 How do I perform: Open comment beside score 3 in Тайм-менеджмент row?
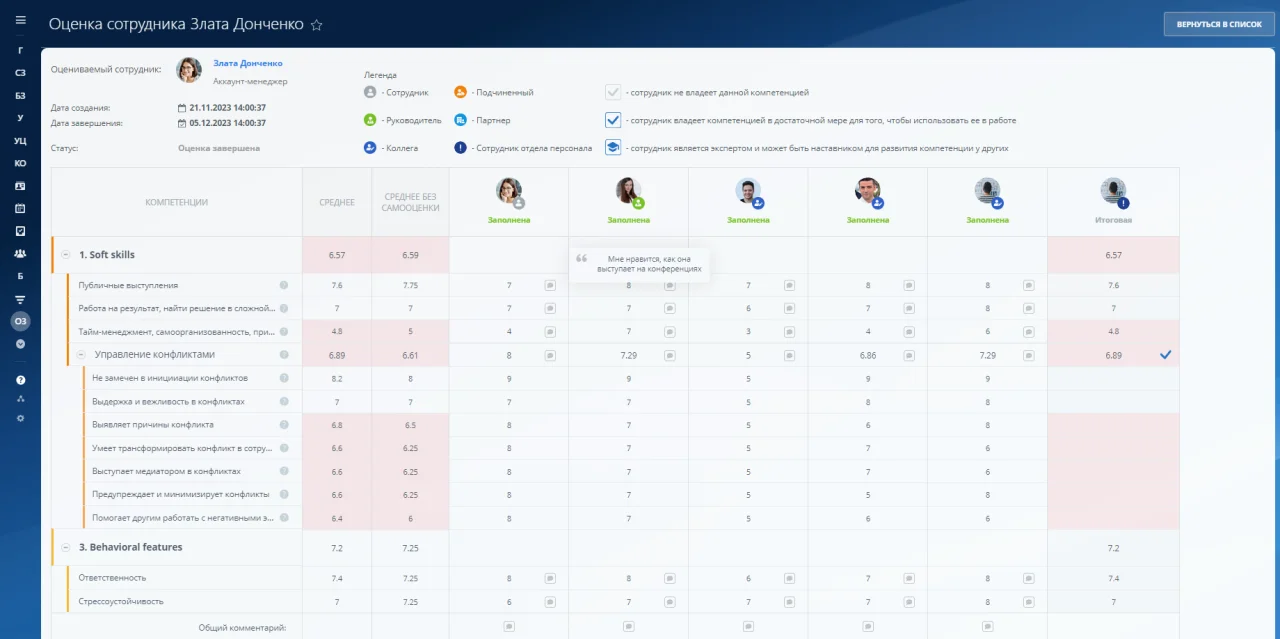tap(789, 331)
